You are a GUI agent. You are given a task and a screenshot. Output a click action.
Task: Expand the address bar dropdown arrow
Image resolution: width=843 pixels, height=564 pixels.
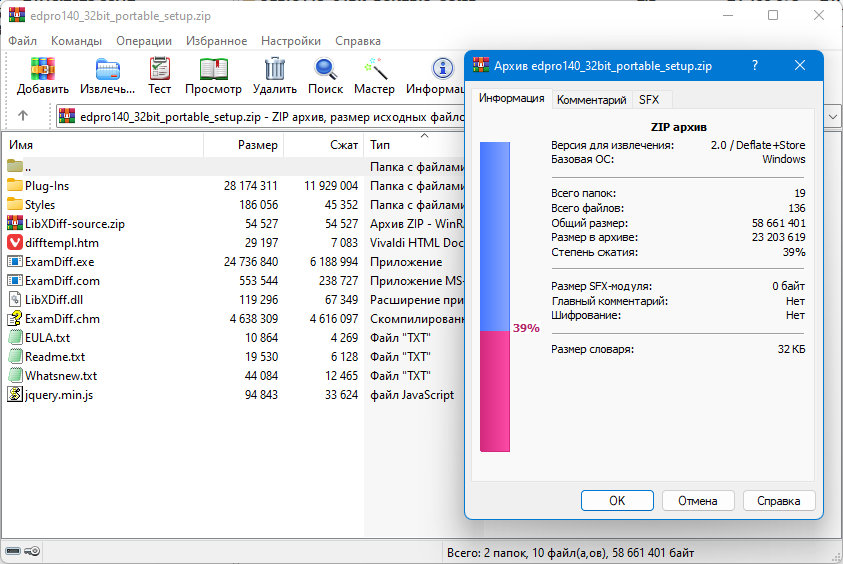tap(833, 116)
